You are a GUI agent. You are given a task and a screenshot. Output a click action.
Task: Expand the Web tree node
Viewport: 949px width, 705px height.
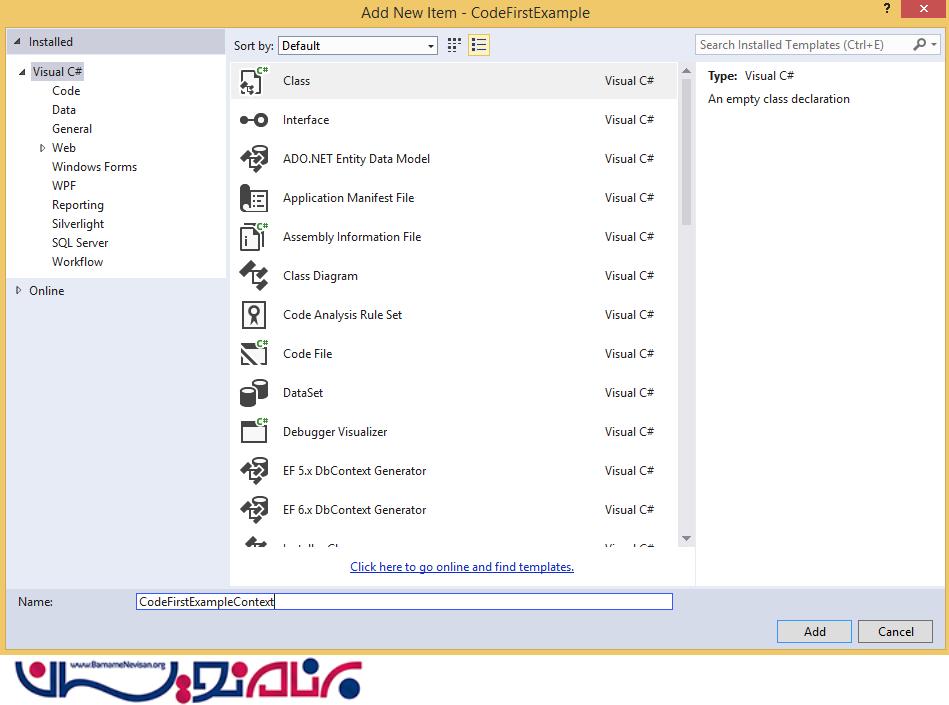point(43,148)
